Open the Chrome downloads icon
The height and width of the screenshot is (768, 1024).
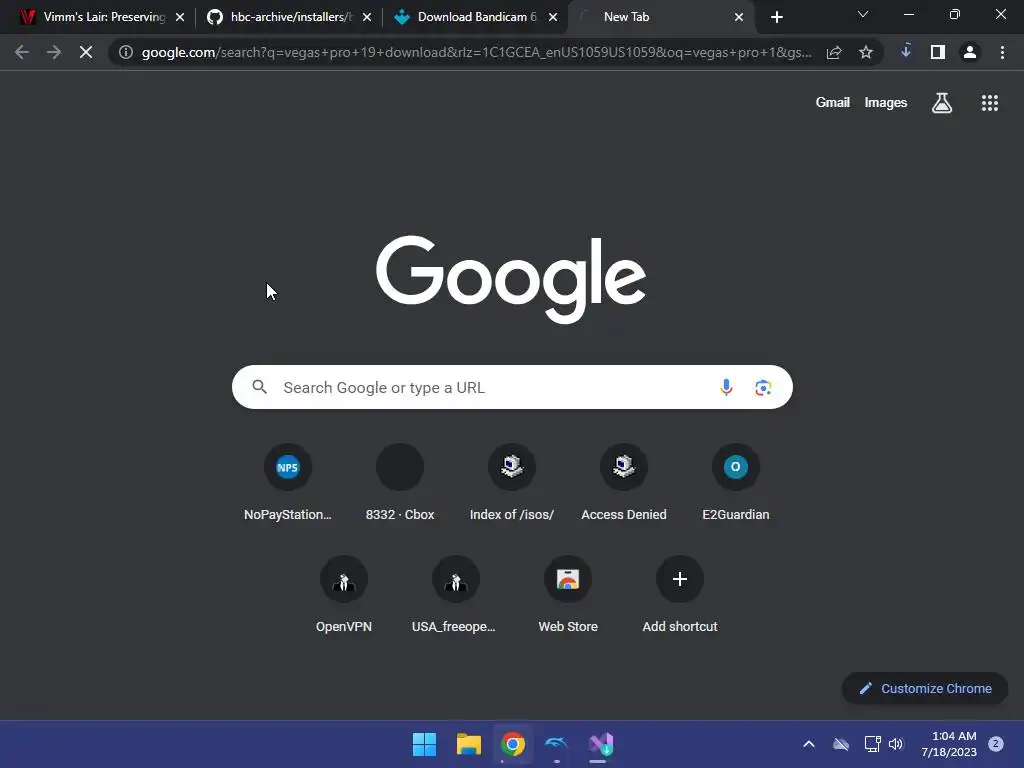[906, 51]
